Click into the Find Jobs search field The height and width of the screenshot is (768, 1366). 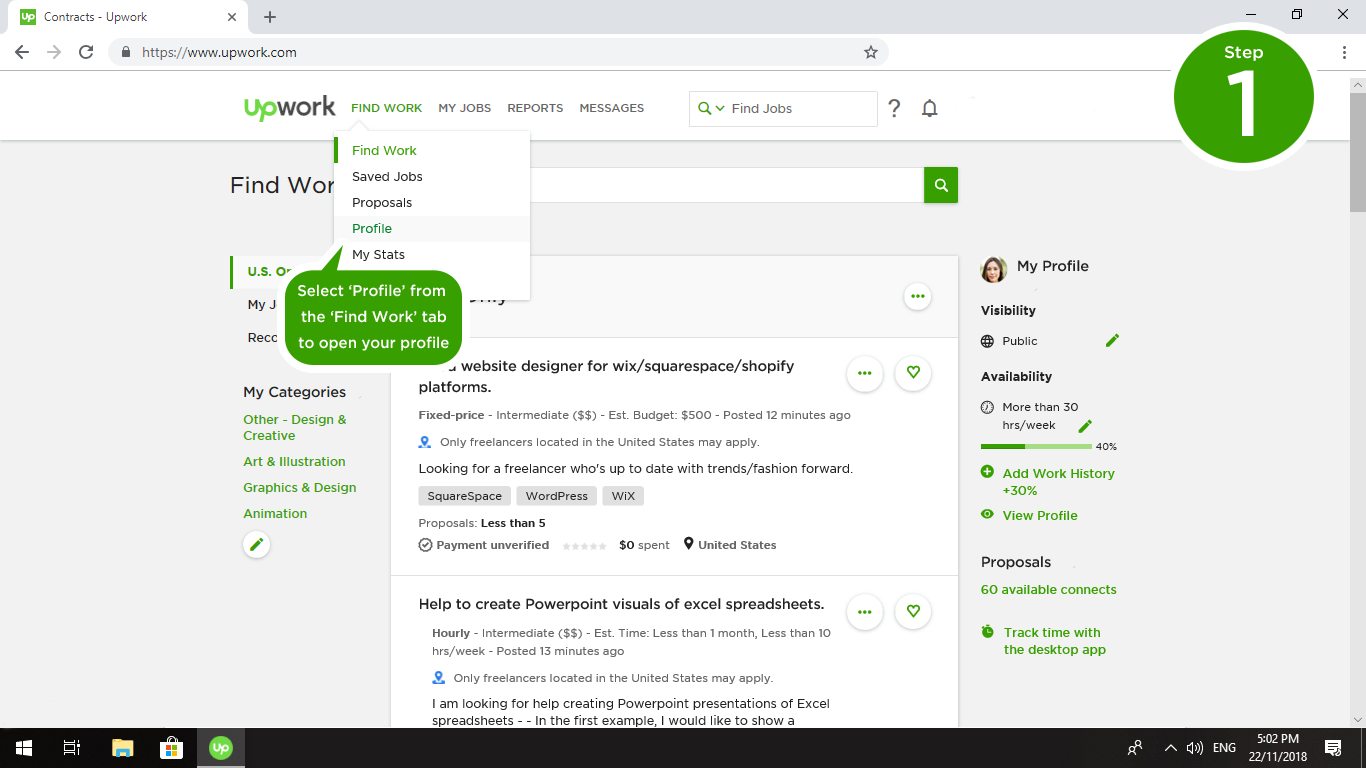800,109
